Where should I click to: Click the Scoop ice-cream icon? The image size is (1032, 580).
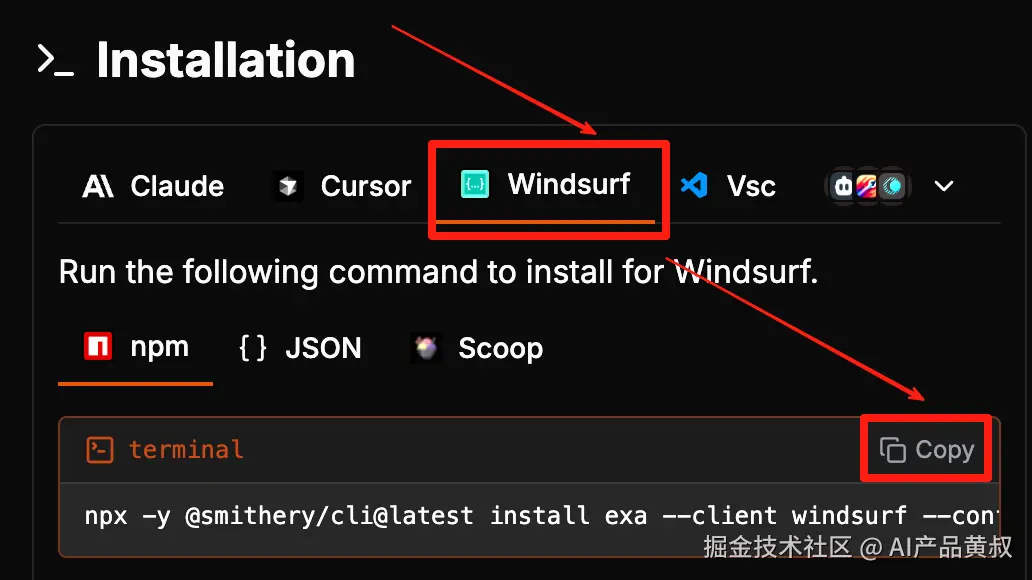coord(426,348)
